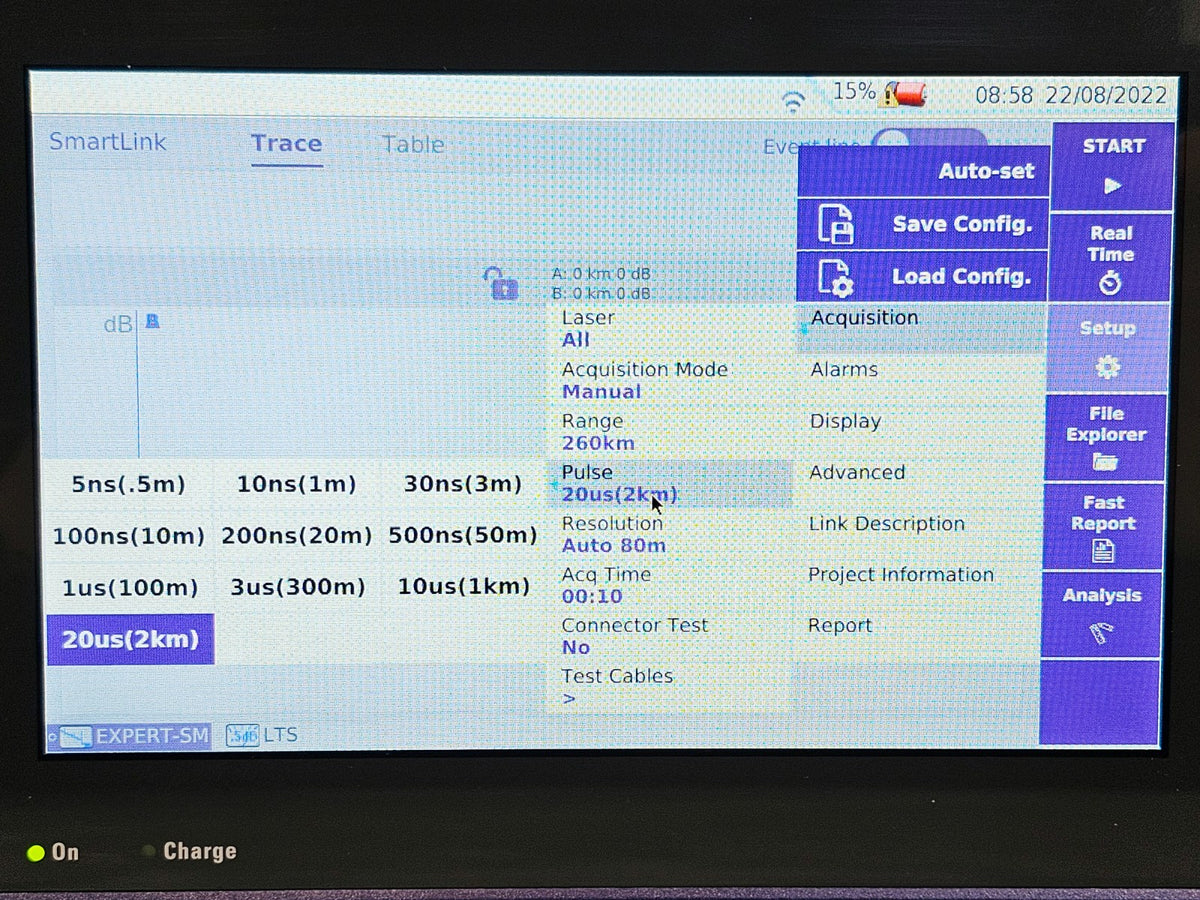This screenshot has height=900, width=1200.
Task: Choose the 500ns(50m) pulse width
Action: pos(463,536)
